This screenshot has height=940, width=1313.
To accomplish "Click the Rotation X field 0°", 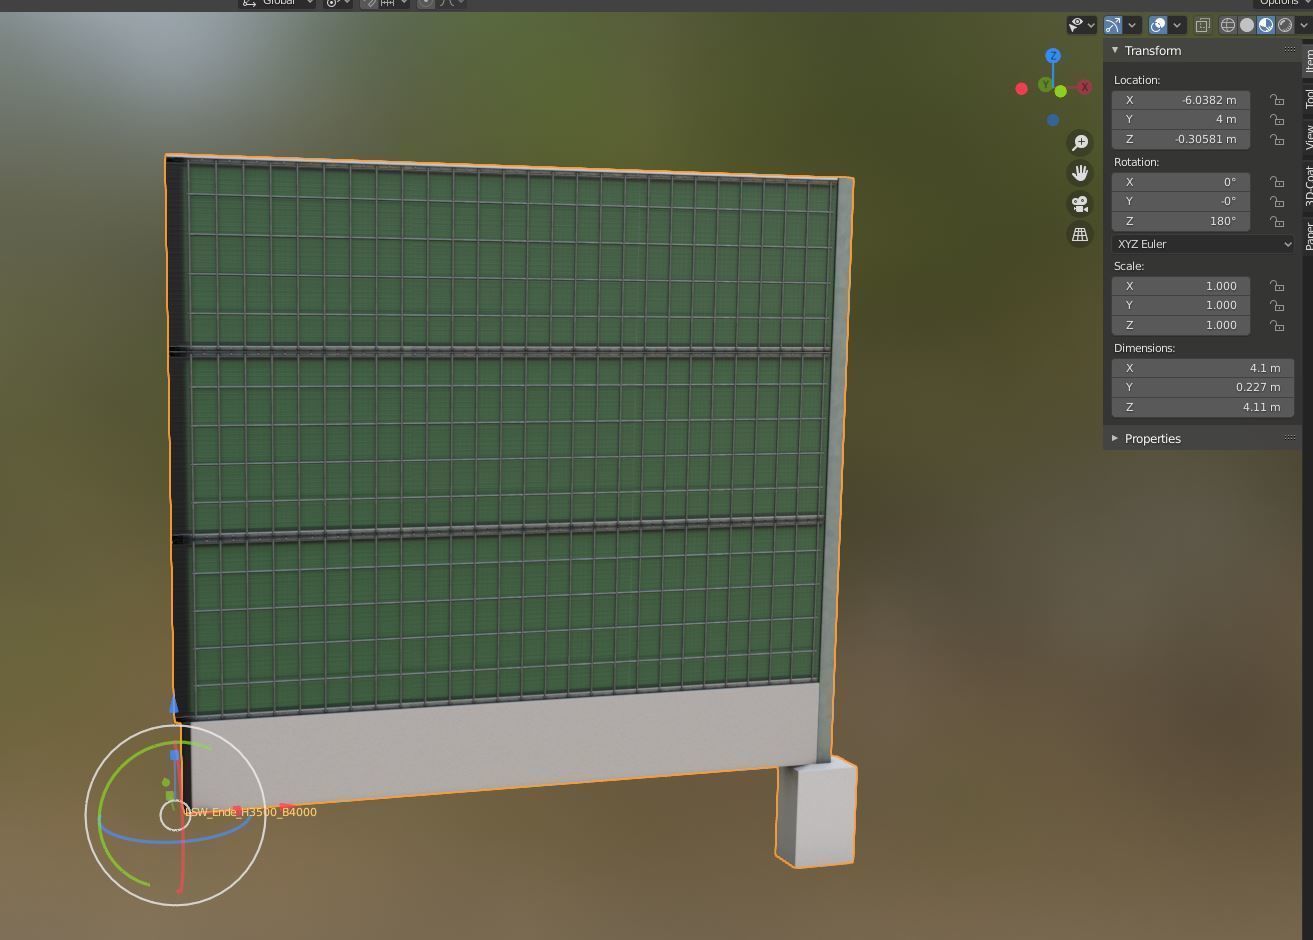I will [1181, 182].
